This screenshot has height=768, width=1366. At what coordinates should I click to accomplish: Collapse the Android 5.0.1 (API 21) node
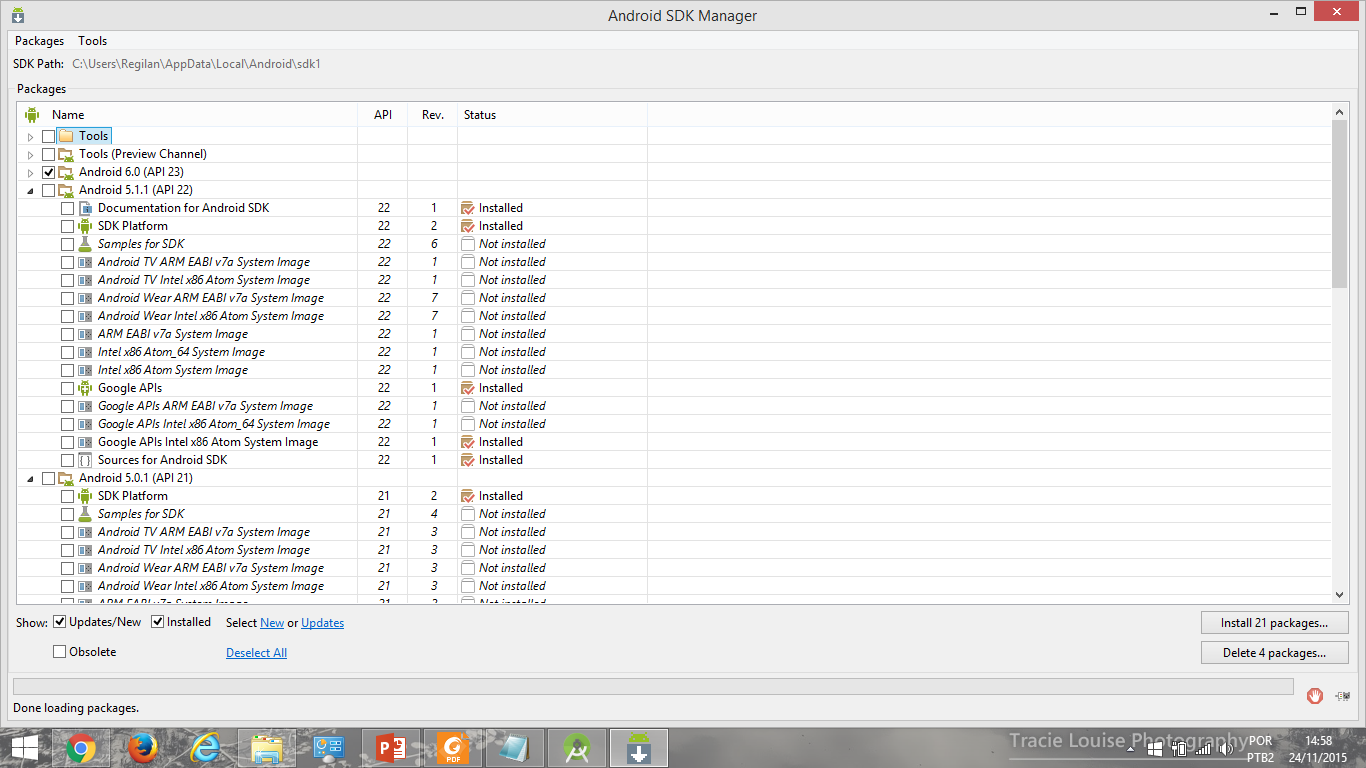[30, 478]
